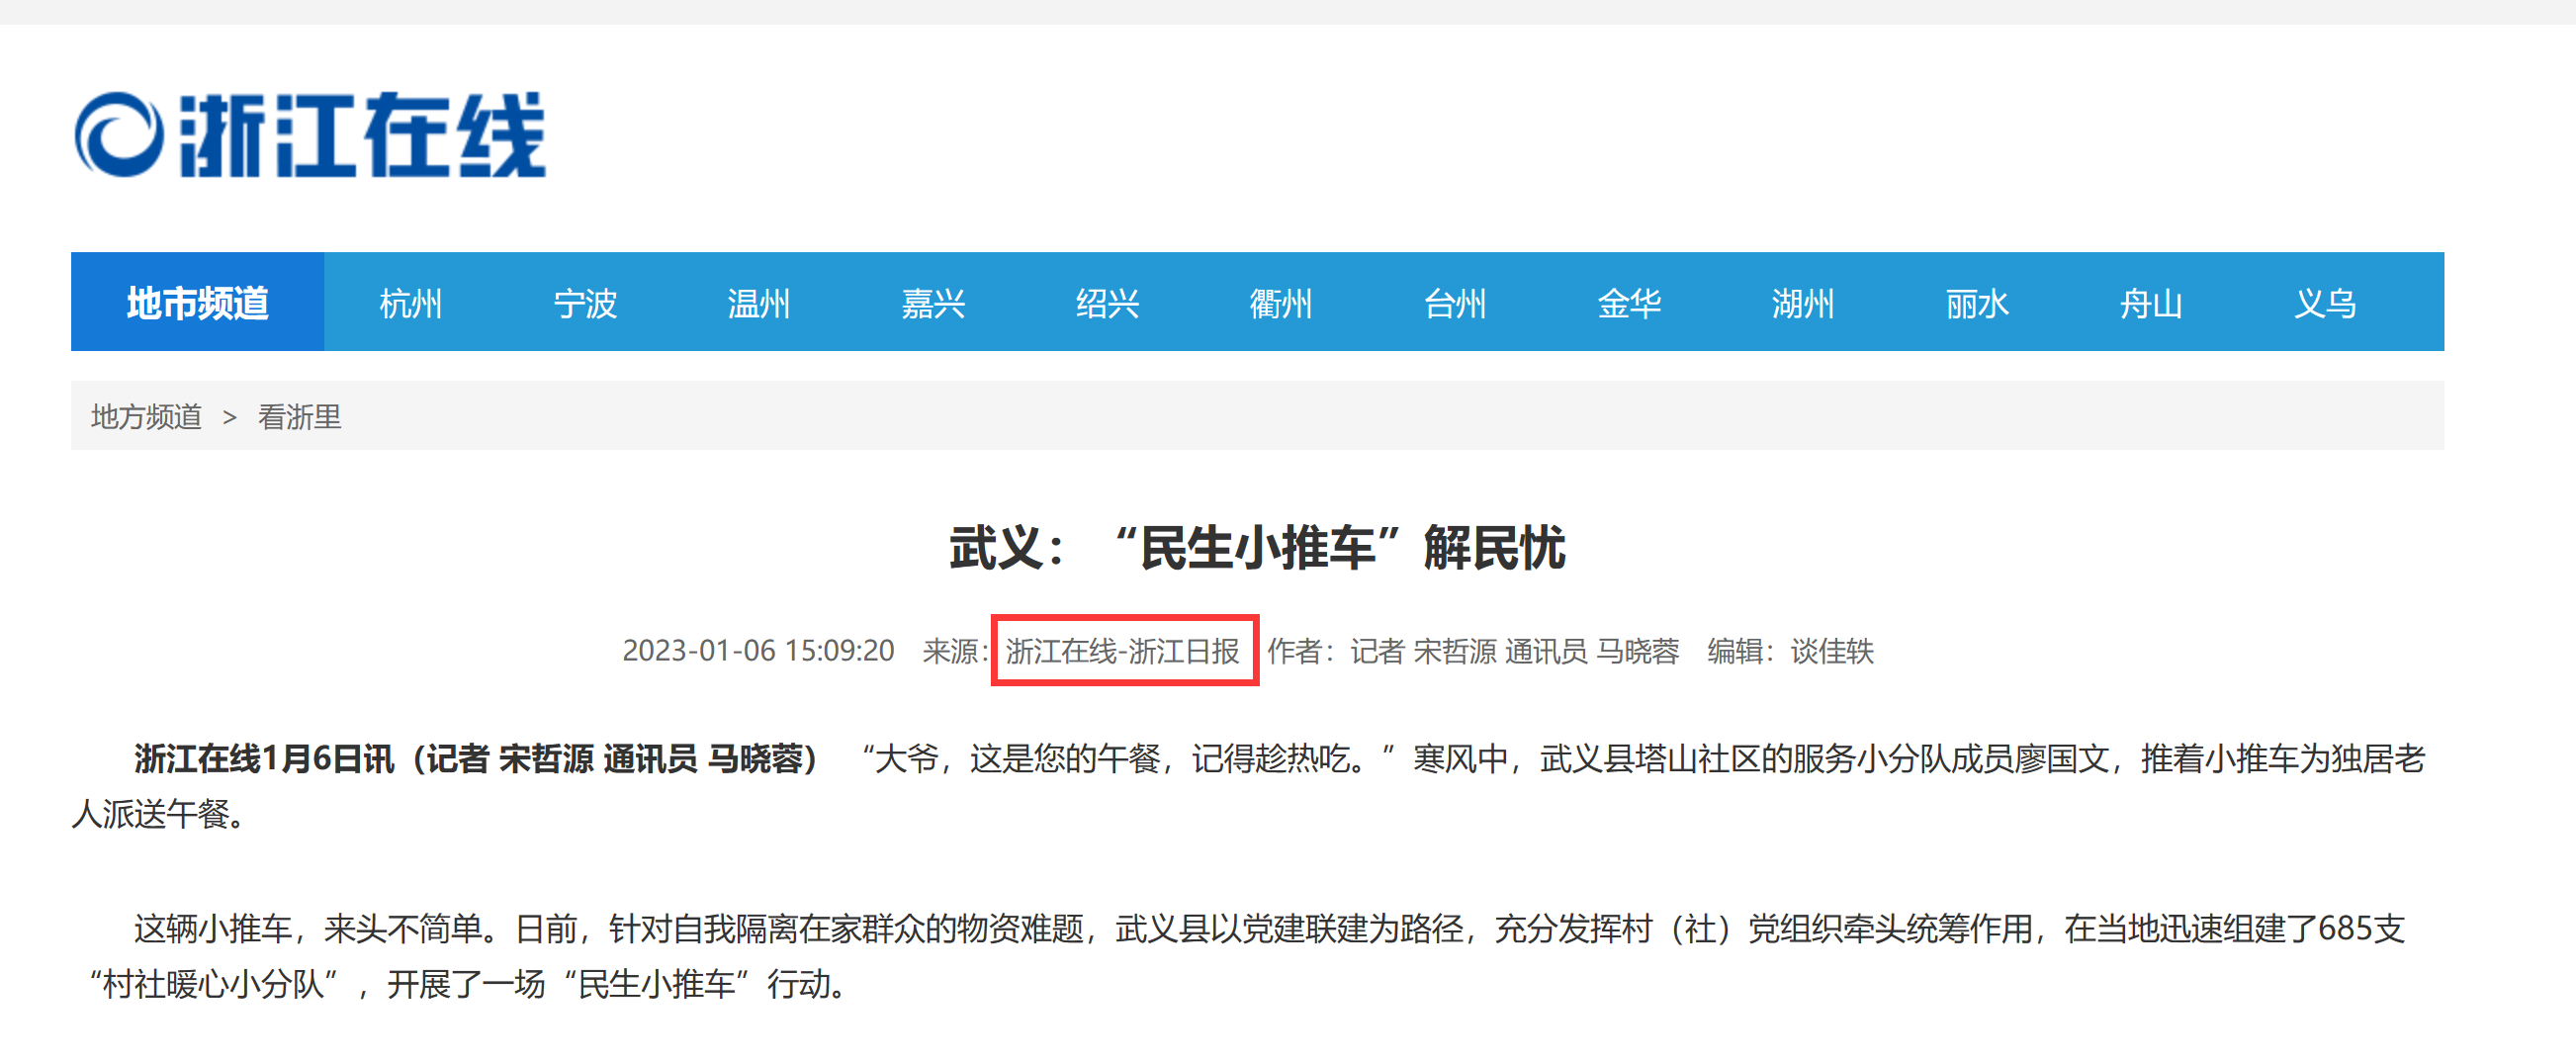Visit the 湖州 channel
This screenshot has width=2576, height=1063.
1802,303
